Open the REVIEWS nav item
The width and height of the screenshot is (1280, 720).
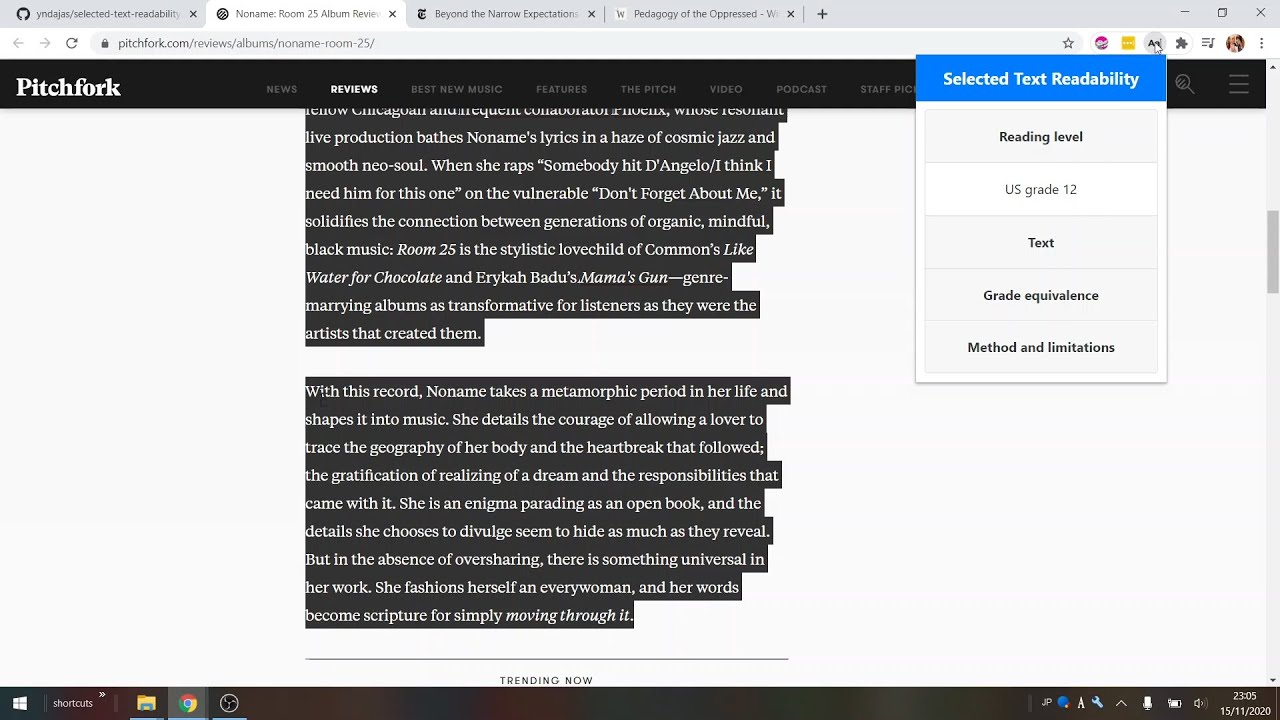[x=354, y=89]
